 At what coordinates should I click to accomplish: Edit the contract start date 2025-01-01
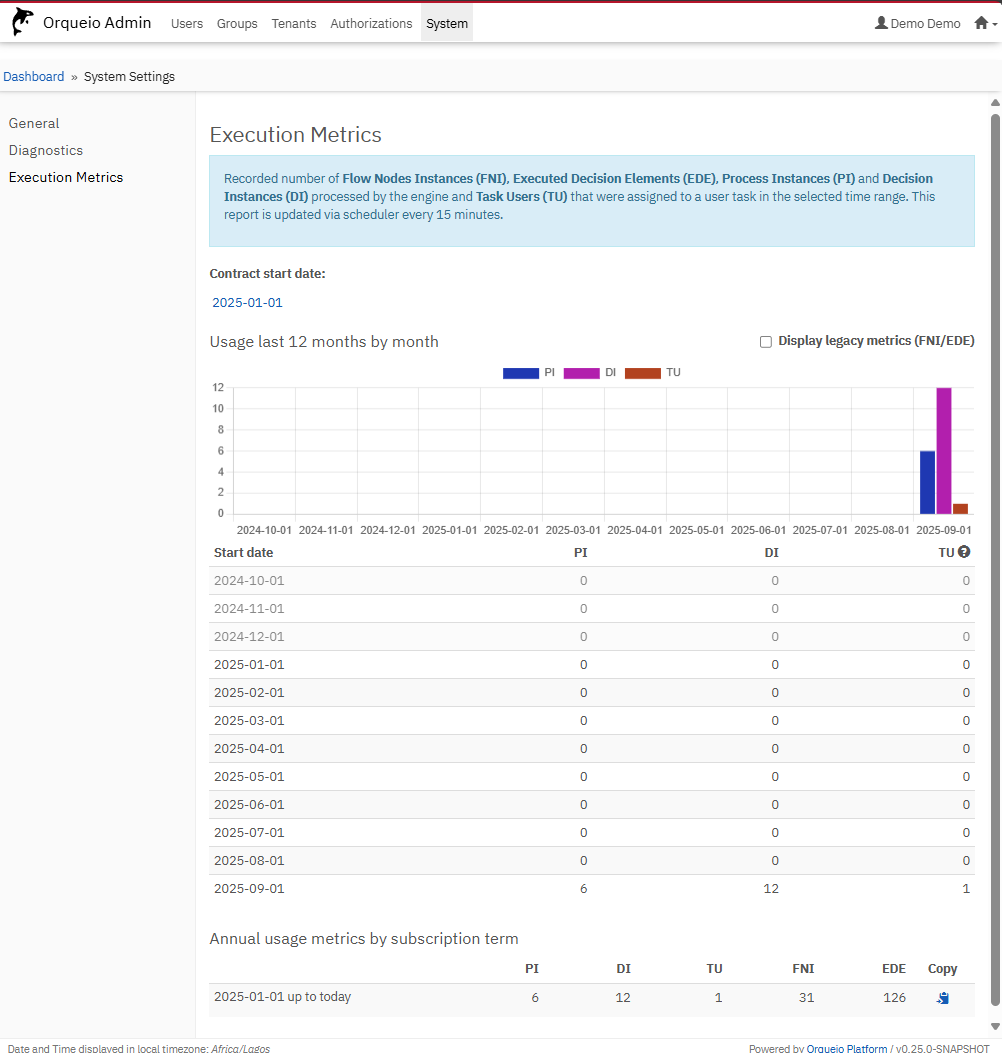(247, 302)
